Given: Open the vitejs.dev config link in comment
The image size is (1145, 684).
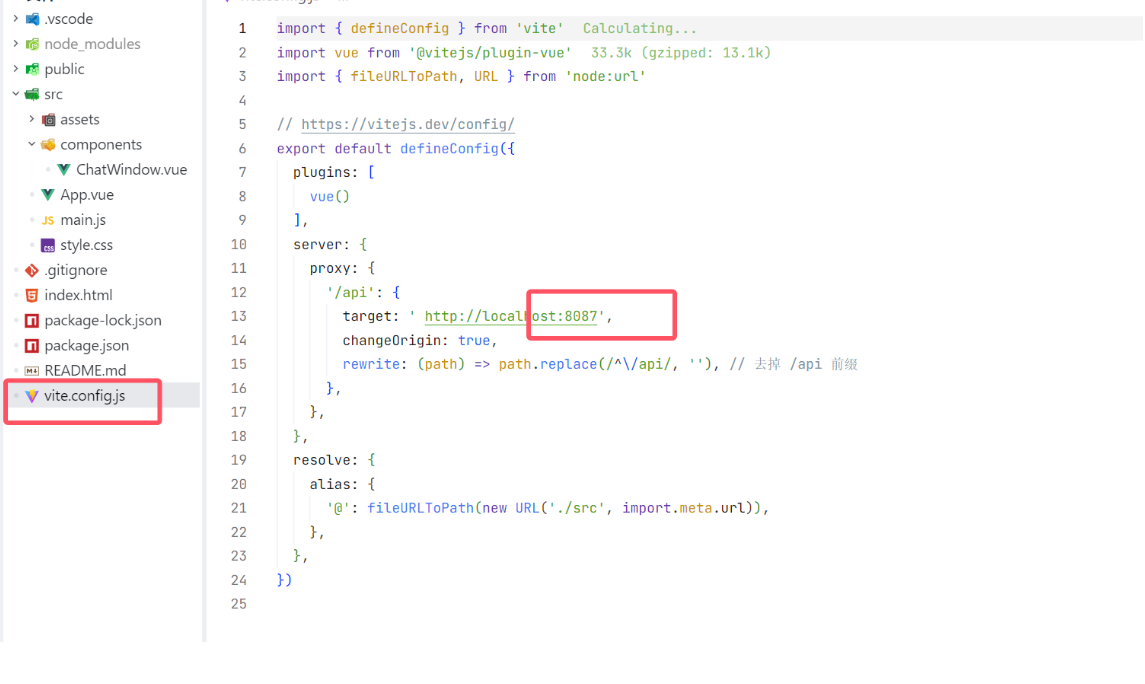Looking at the screenshot, I should 408,125.
